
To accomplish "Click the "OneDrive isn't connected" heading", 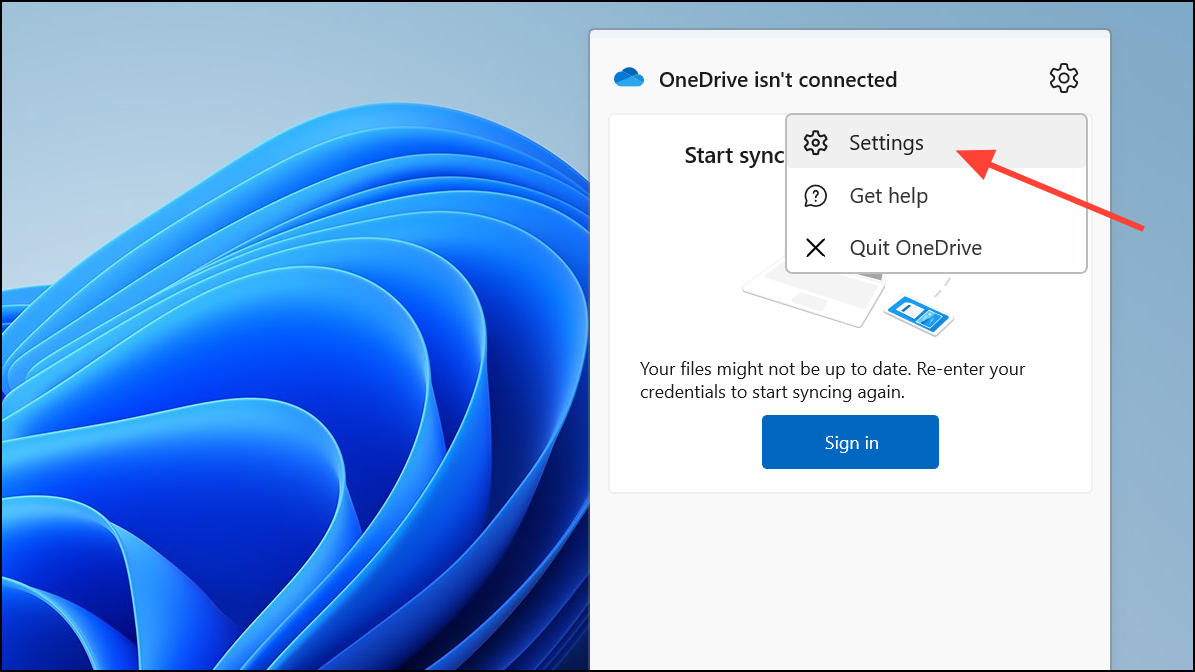I will click(x=777, y=79).
